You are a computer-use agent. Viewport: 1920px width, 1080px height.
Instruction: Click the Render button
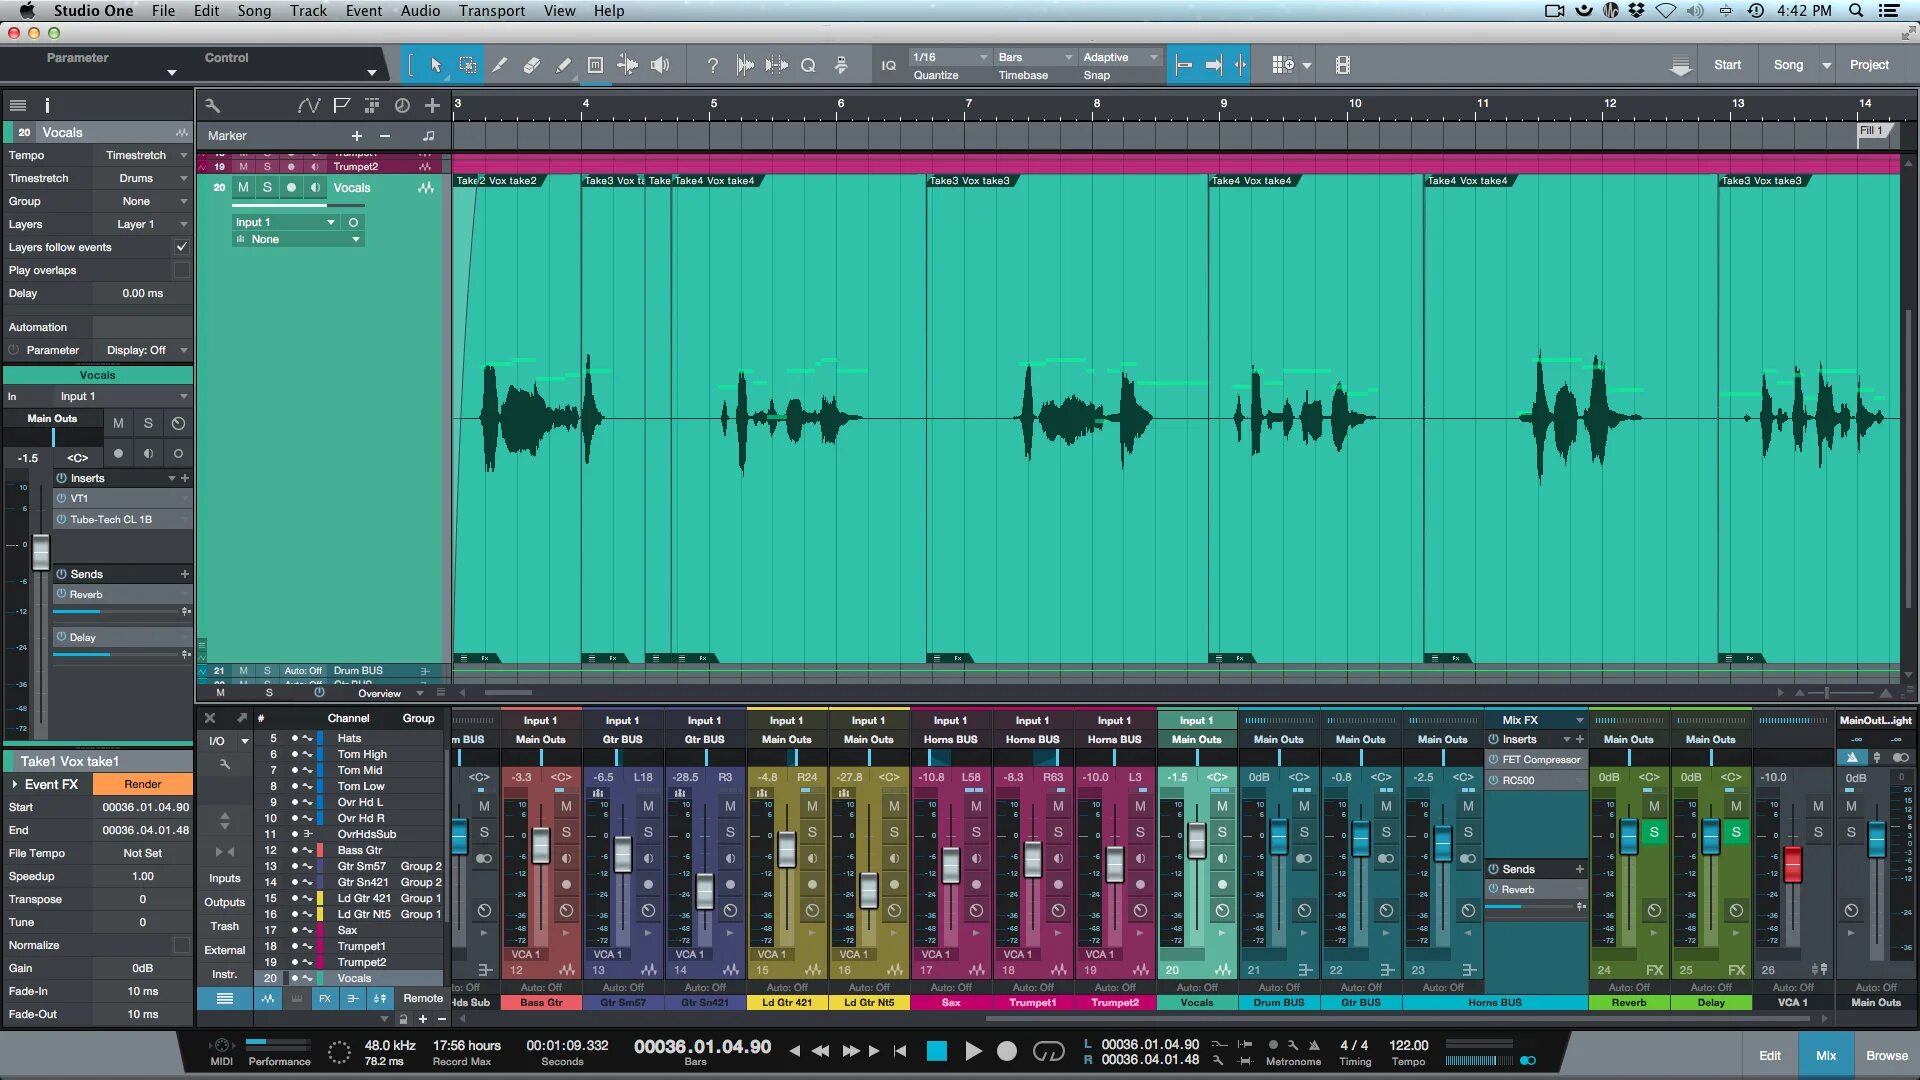click(x=142, y=784)
